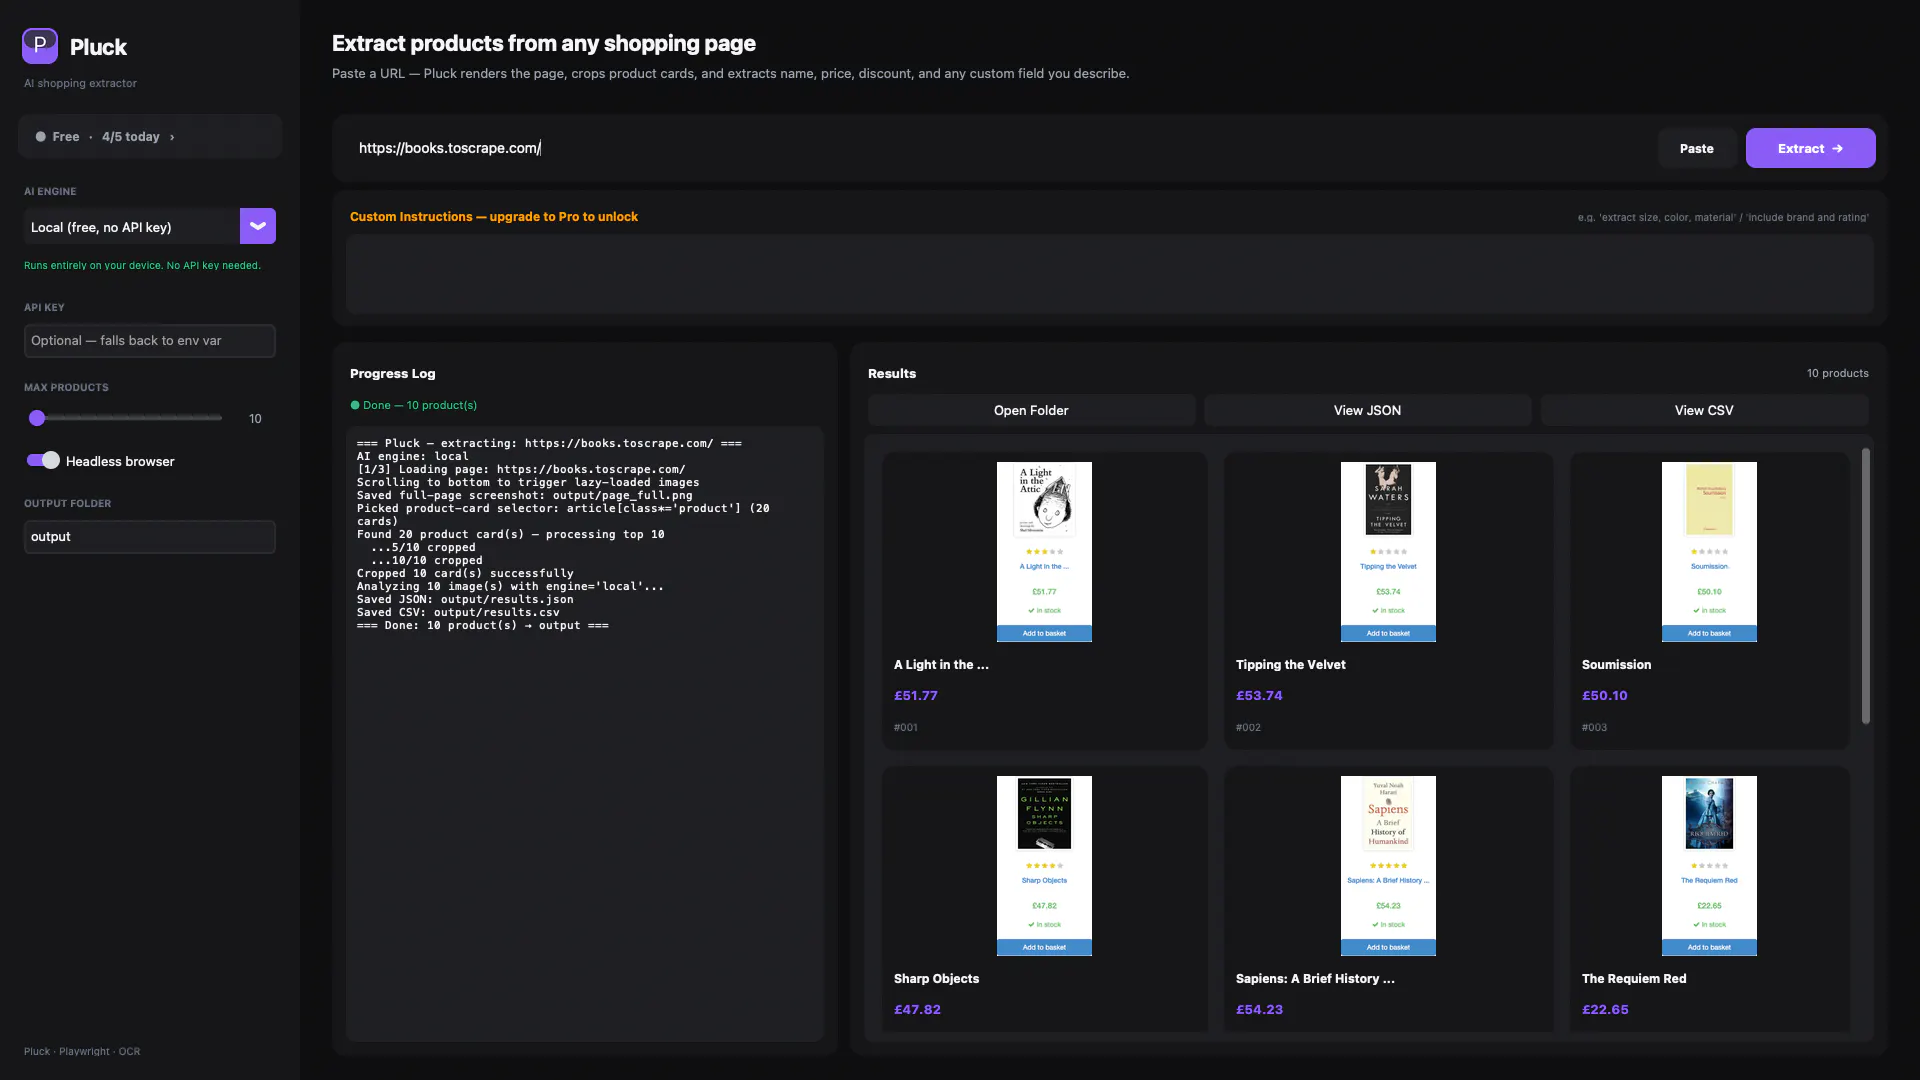1920x1080 pixels.
Task: Click the 'Pluck · Playwright · OCR' footer
Action: pyautogui.click(x=82, y=1051)
